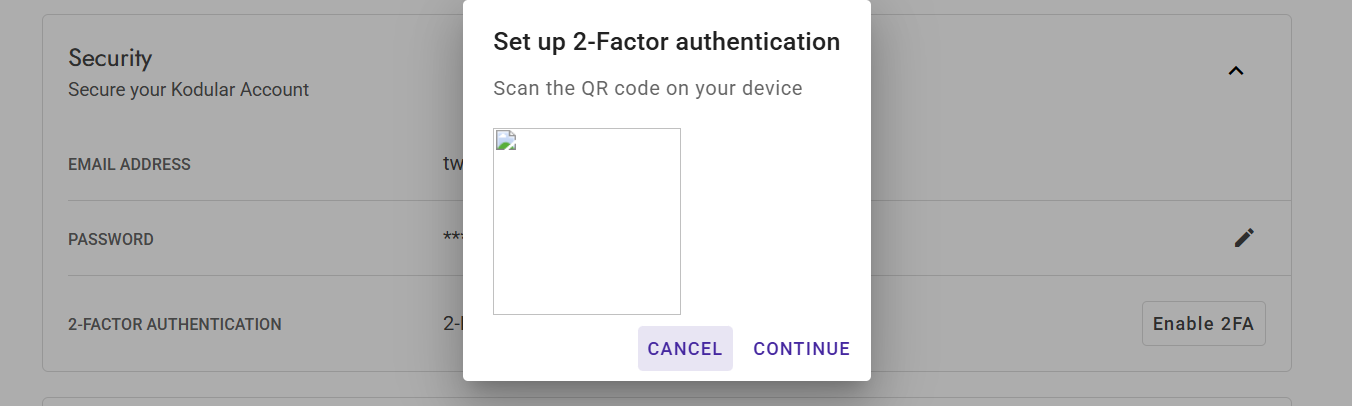Click the CANCEL button in the dialog
Screen dimensions: 1352x406
[x=685, y=349]
